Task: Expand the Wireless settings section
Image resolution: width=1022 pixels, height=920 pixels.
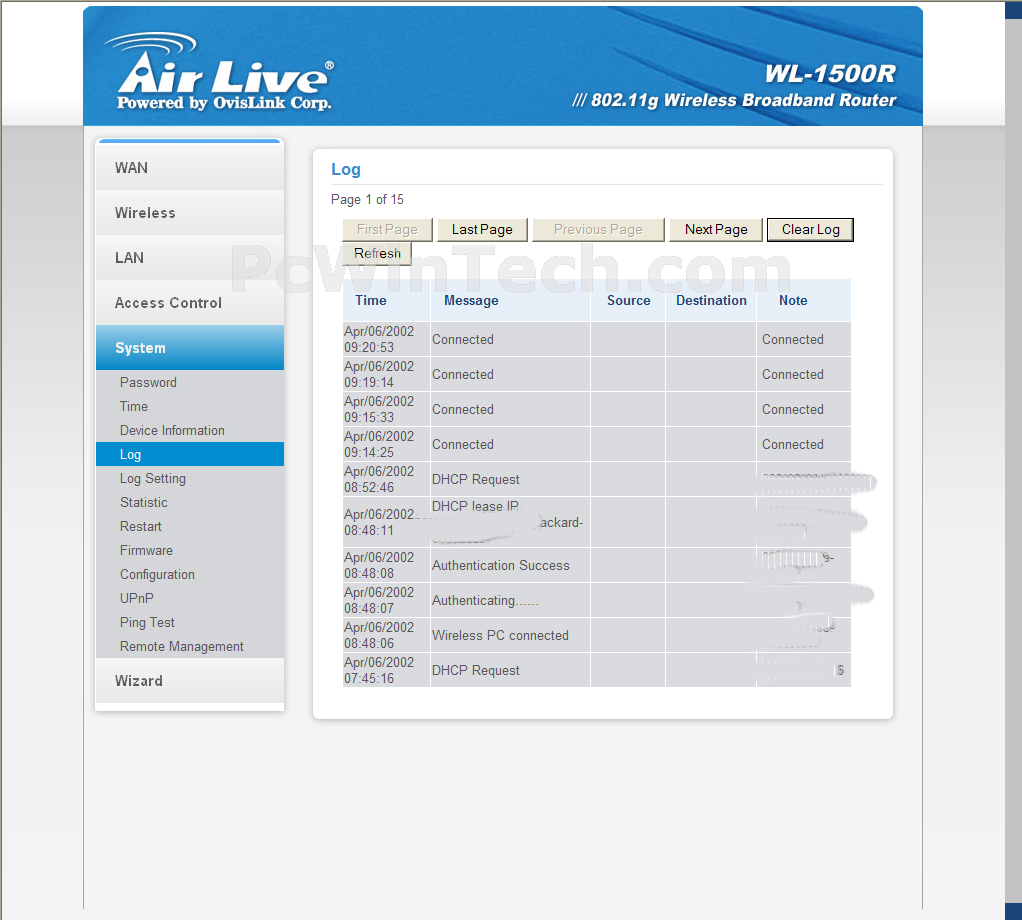Action: coord(145,213)
